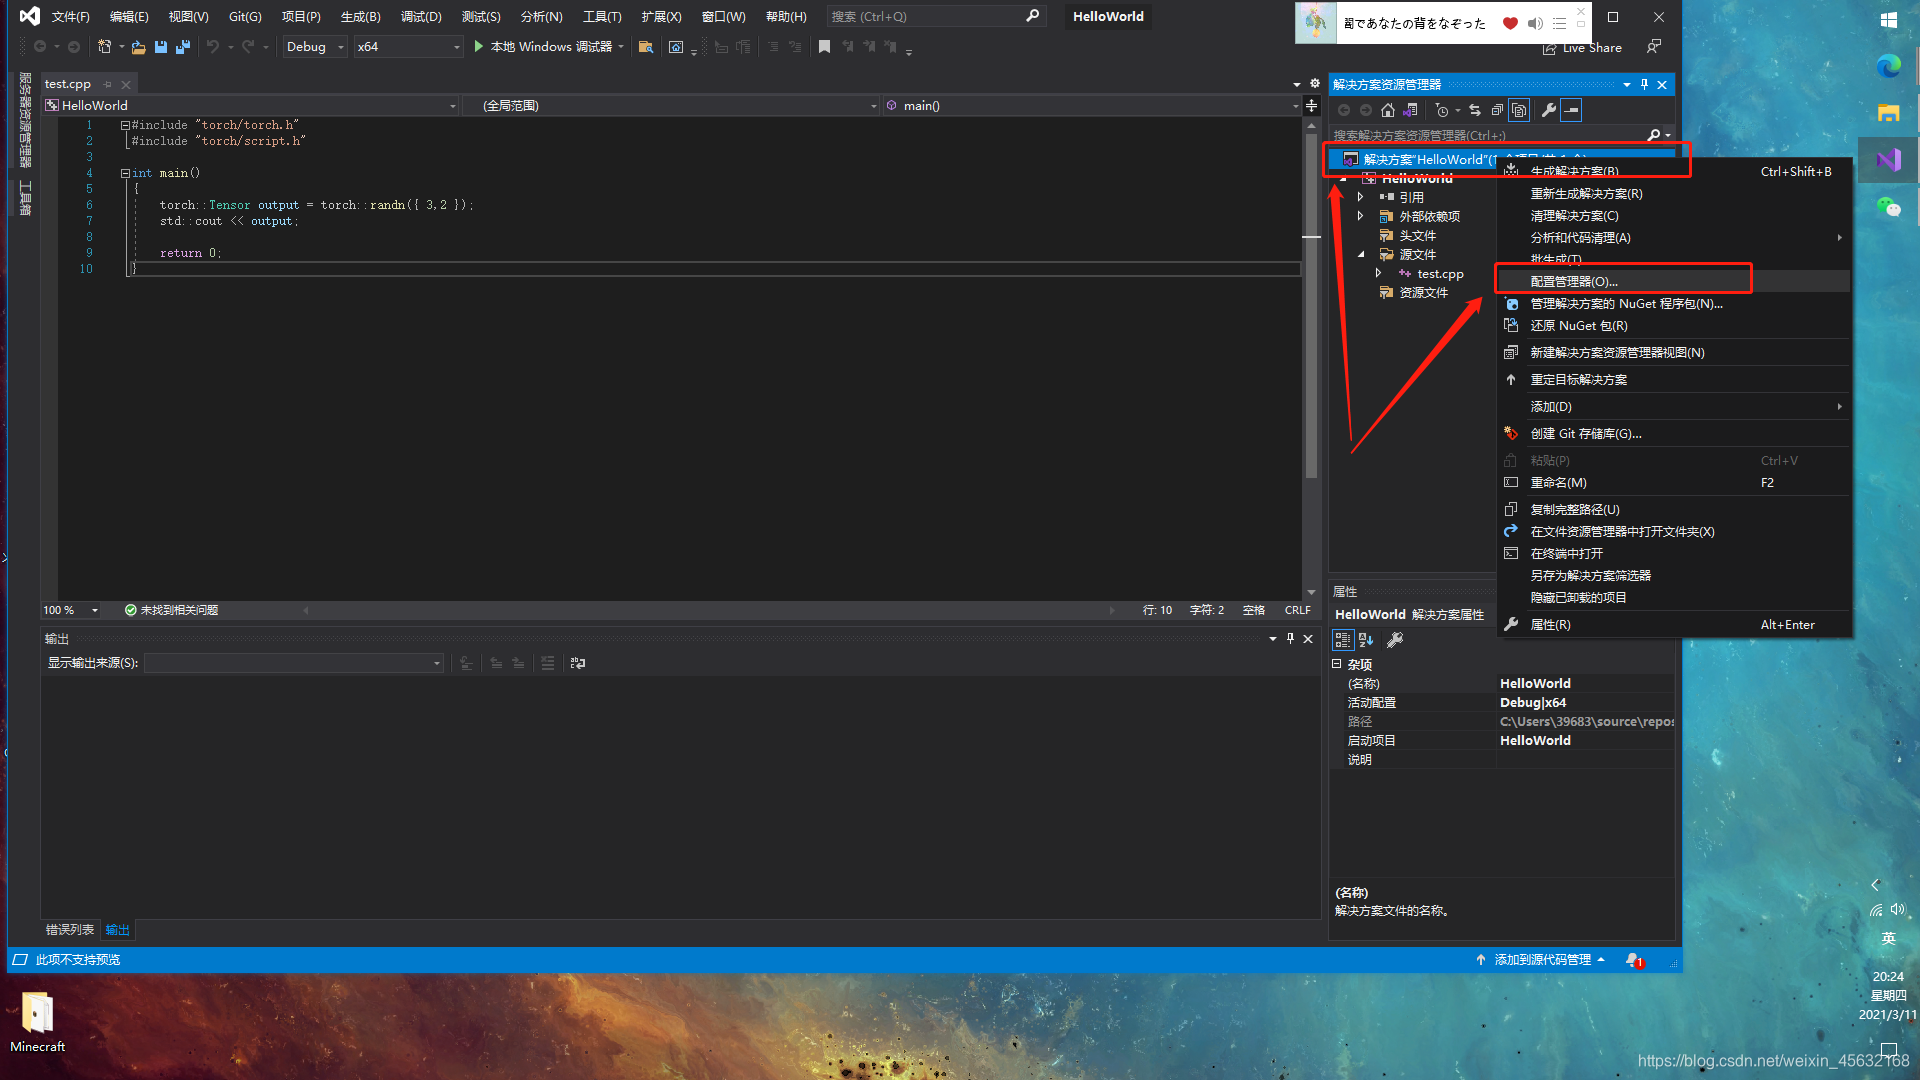Click Sync with Active Document icon

tap(1475, 110)
